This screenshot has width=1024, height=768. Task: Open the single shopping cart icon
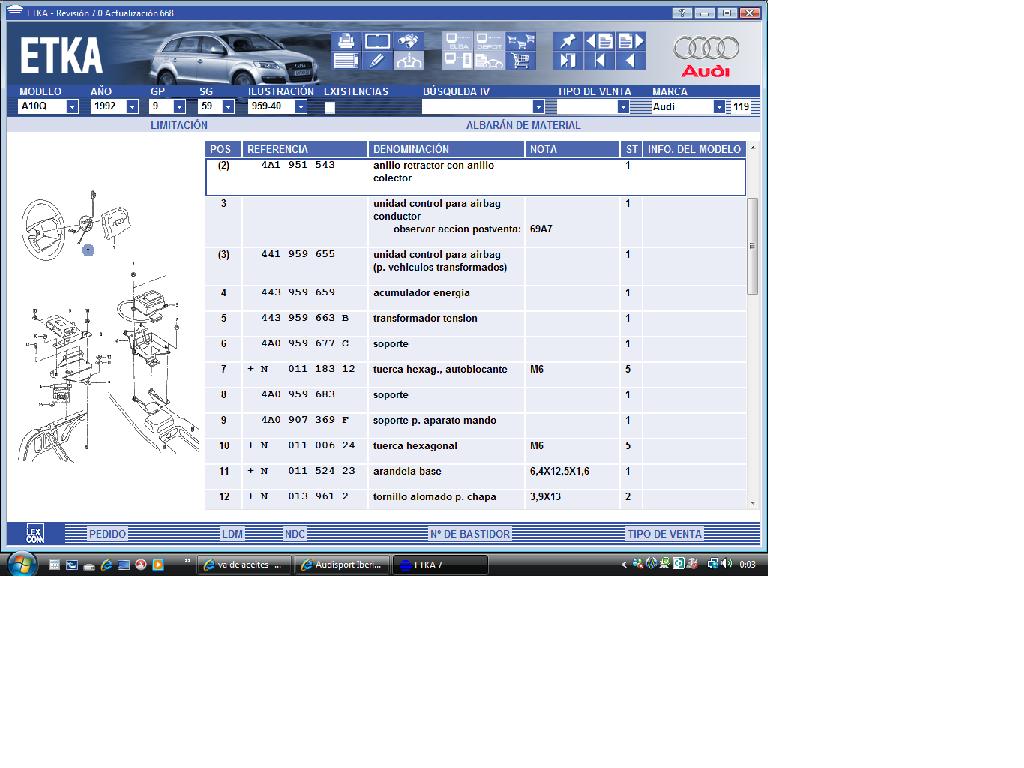click(520, 61)
